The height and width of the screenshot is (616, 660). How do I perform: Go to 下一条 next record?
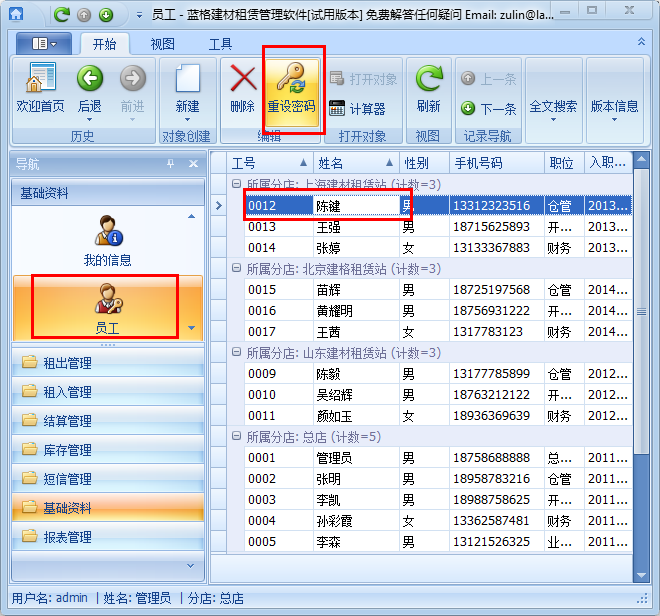[488, 109]
